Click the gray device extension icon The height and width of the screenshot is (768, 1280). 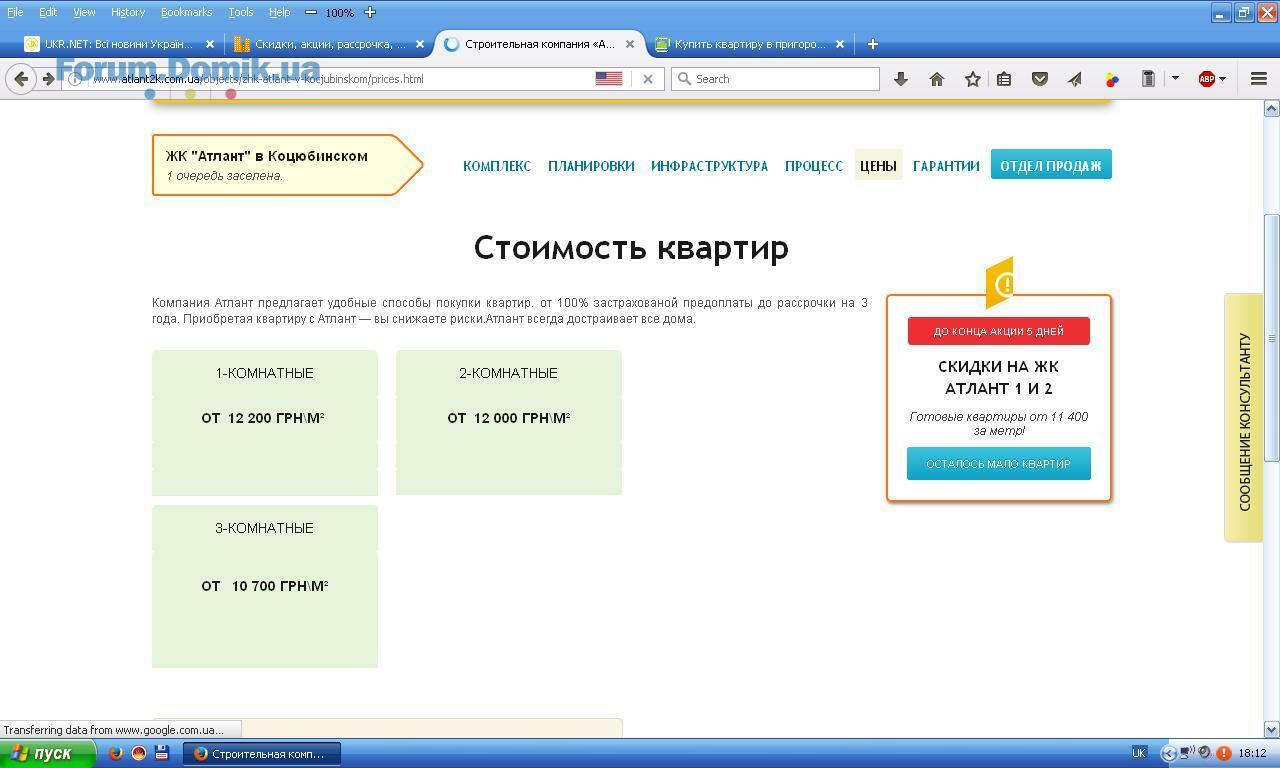1148,79
